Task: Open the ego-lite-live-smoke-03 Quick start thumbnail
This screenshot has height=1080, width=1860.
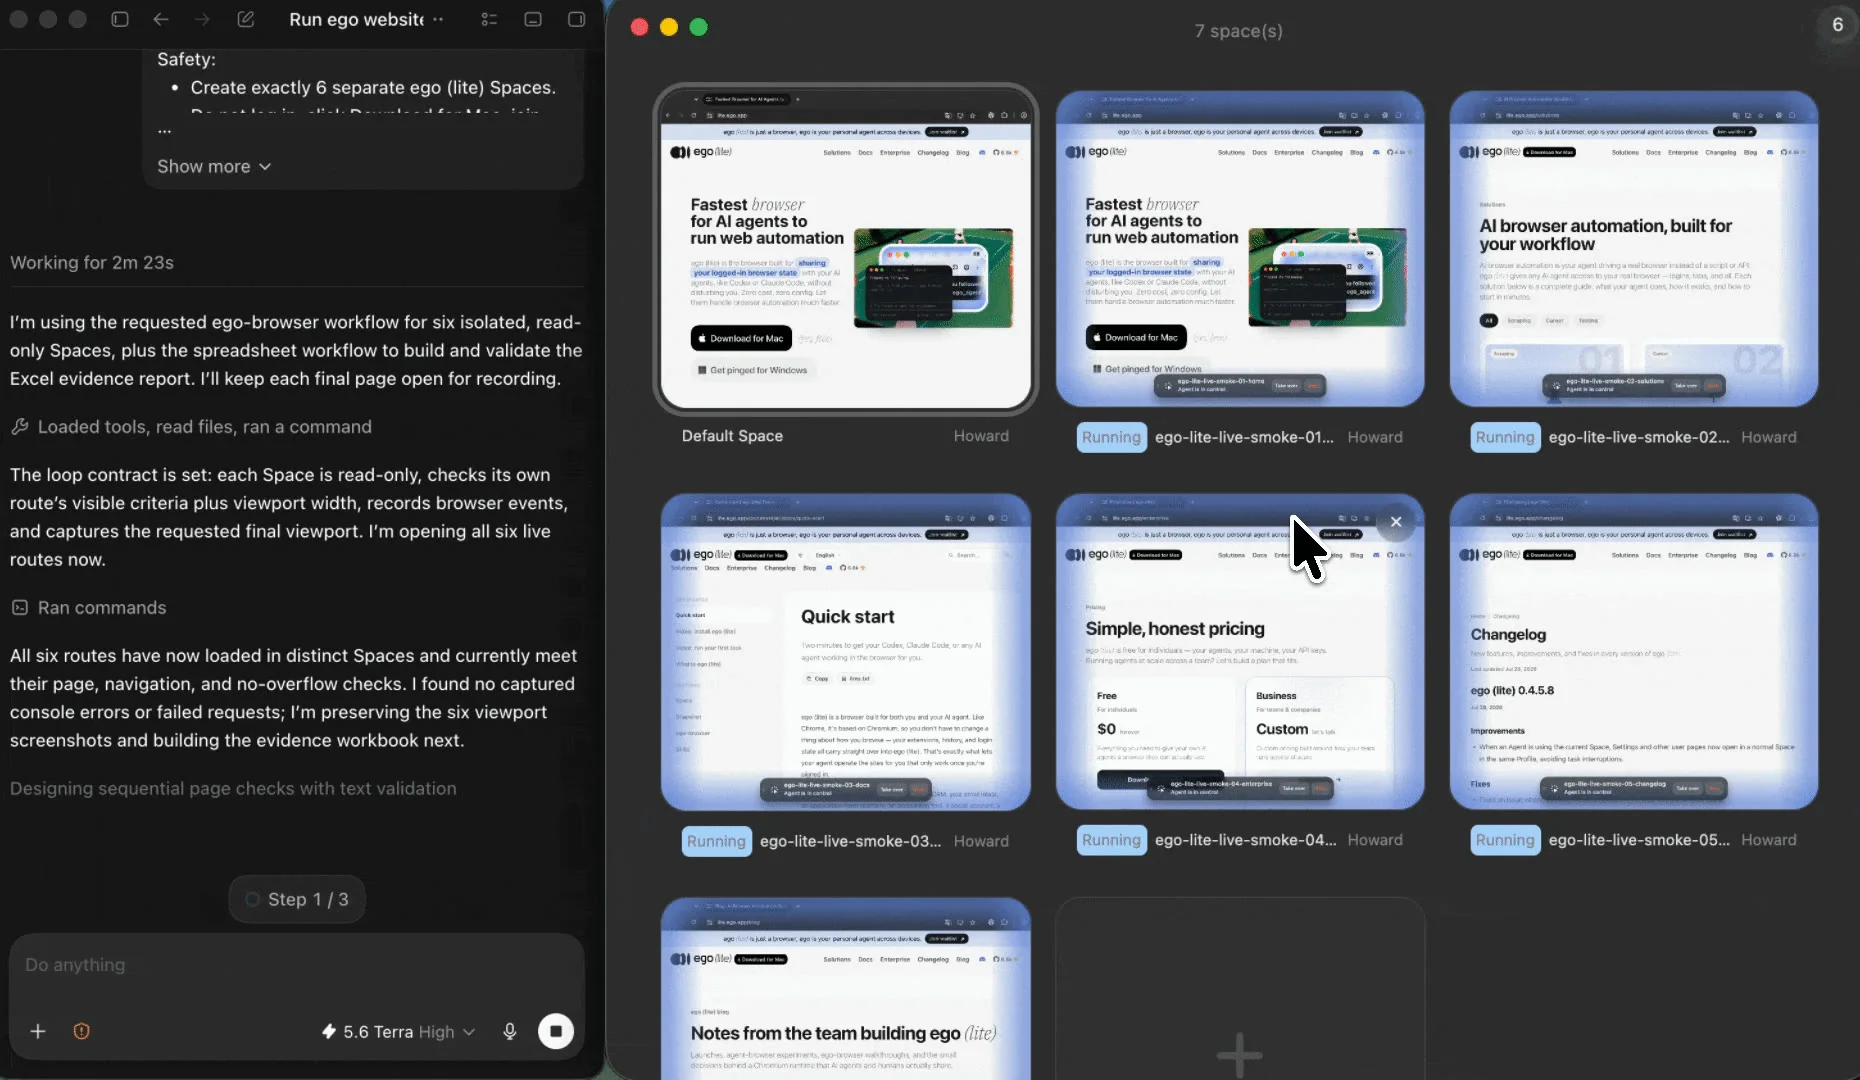Action: [846, 652]
